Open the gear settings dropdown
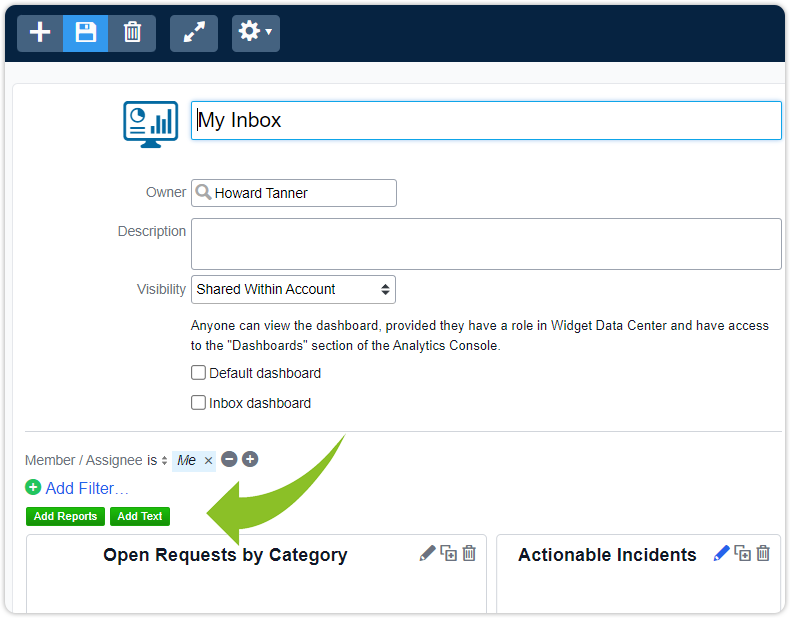Viewport: 790px width, 618px height. point(255,33)
